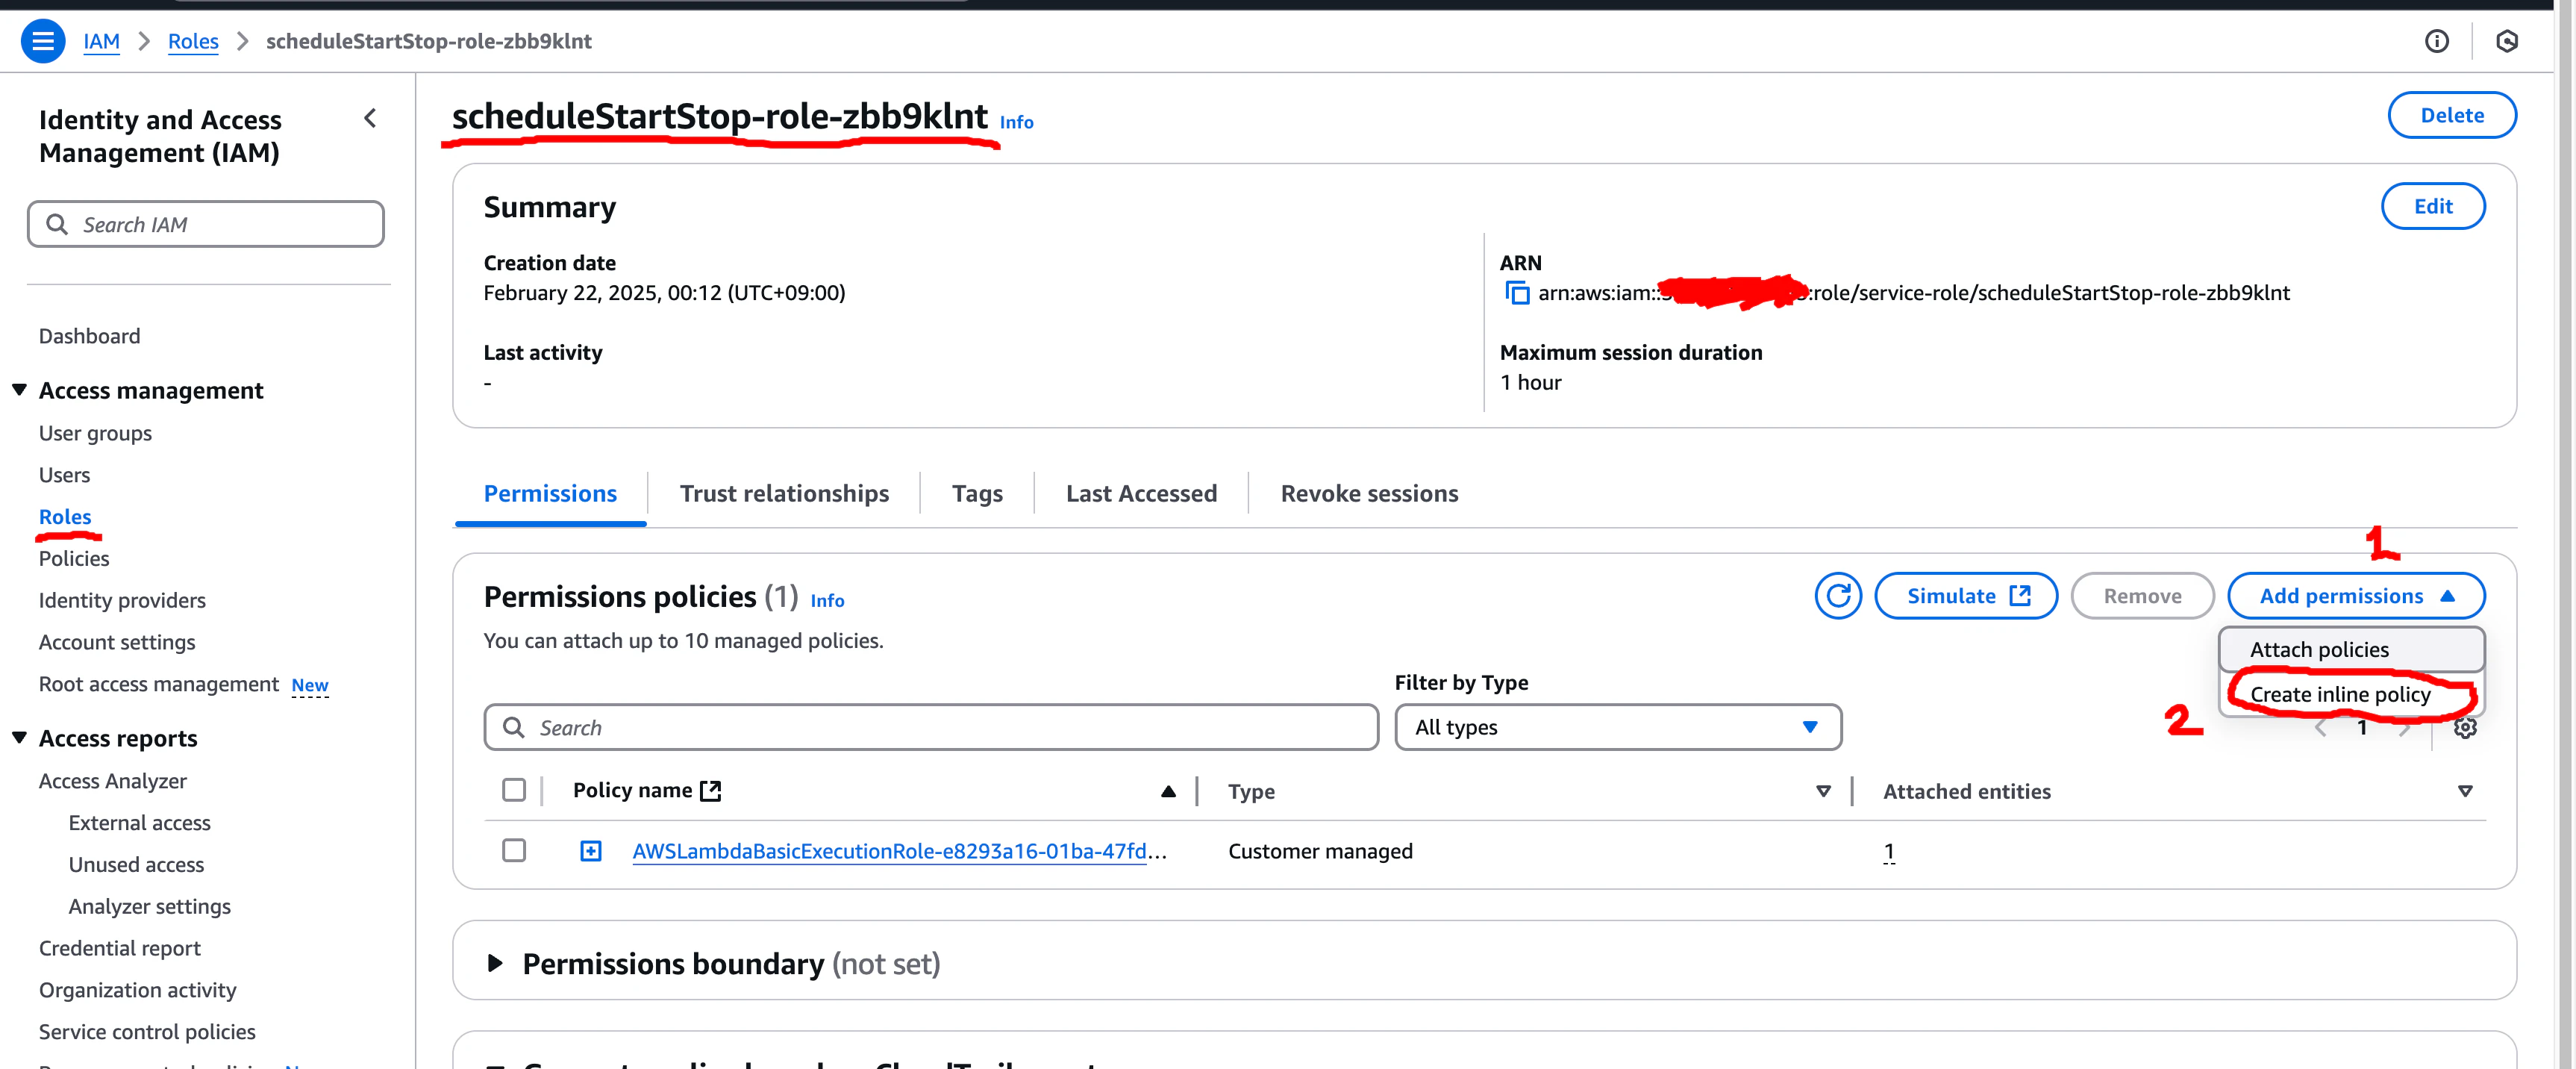Open Roles in sidebar
The width and height of the screenshot is (2576, 1069).
(x=65, y=517)
